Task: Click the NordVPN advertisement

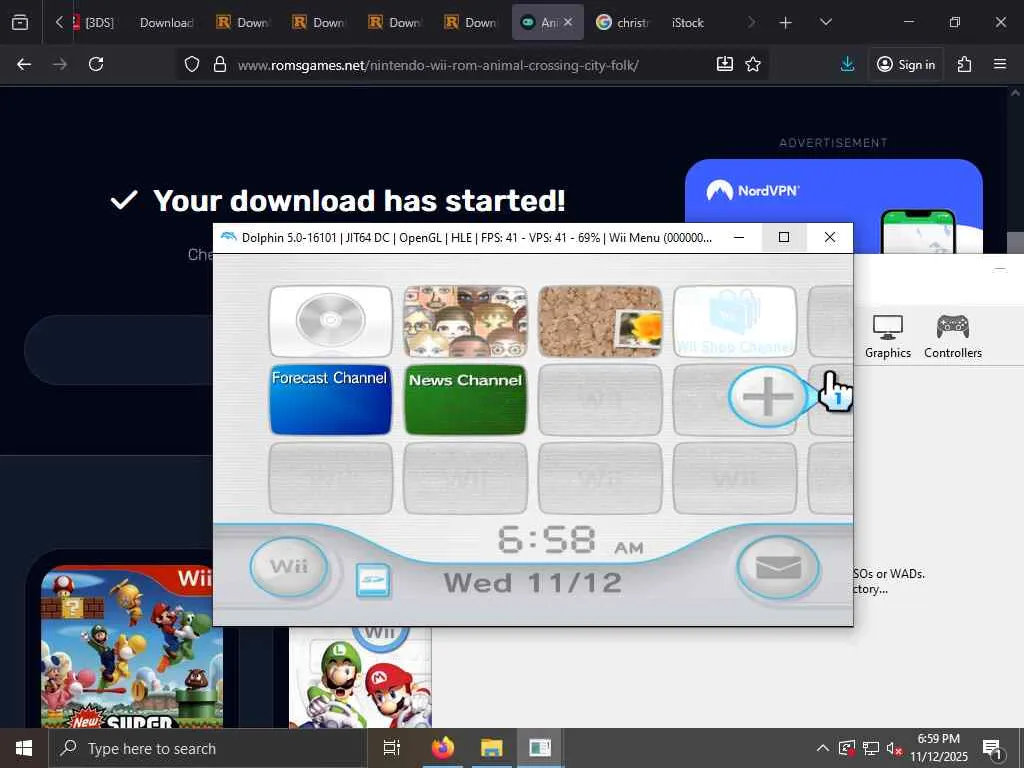Action: pos(833,206)
